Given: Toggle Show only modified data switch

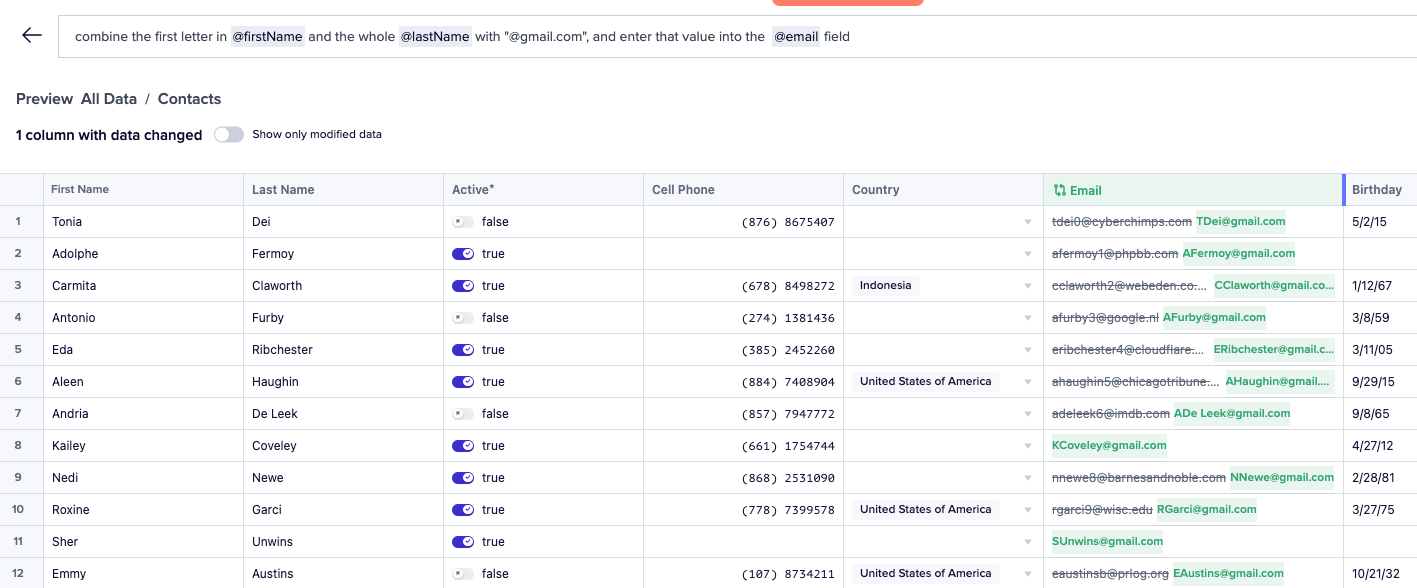Looking at the screenshot, I should click(x=229, y=134).
